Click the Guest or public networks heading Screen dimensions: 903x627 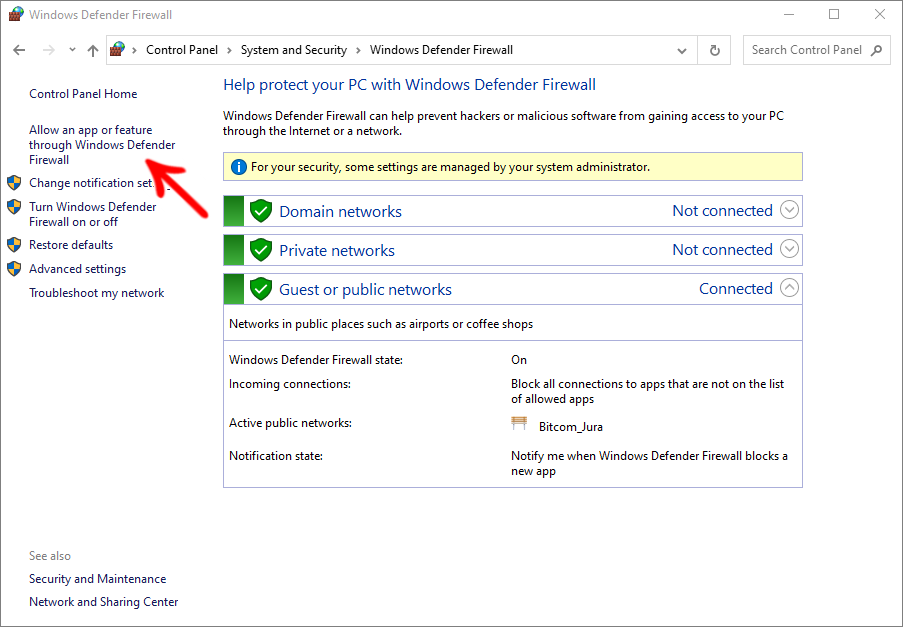click(x=365, y=290)
